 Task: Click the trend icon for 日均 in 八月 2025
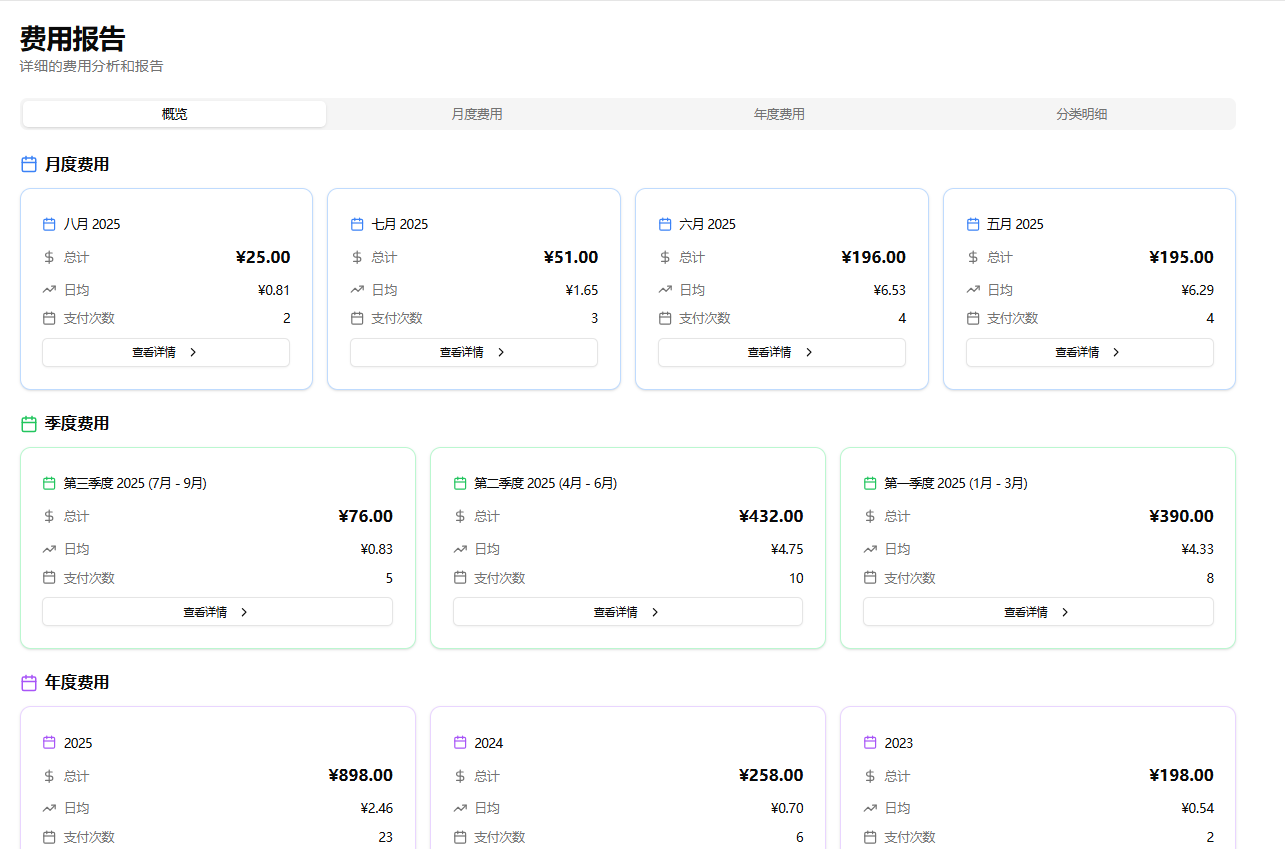tap(49, 290)
